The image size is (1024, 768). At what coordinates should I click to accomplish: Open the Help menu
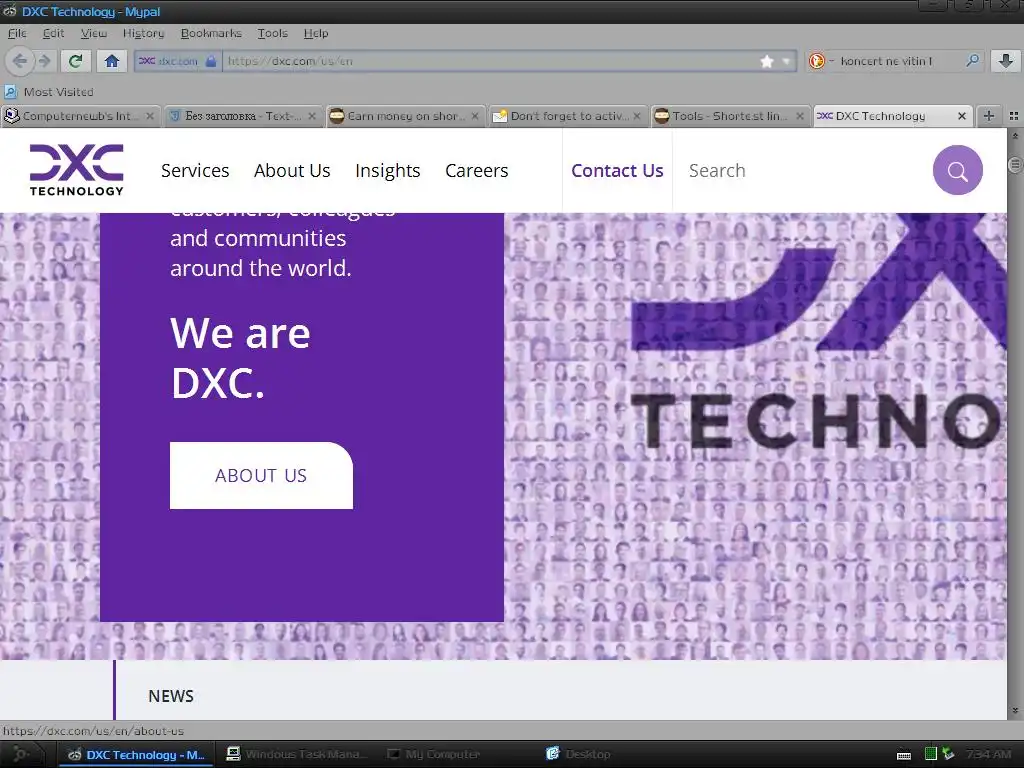[315, 33]
